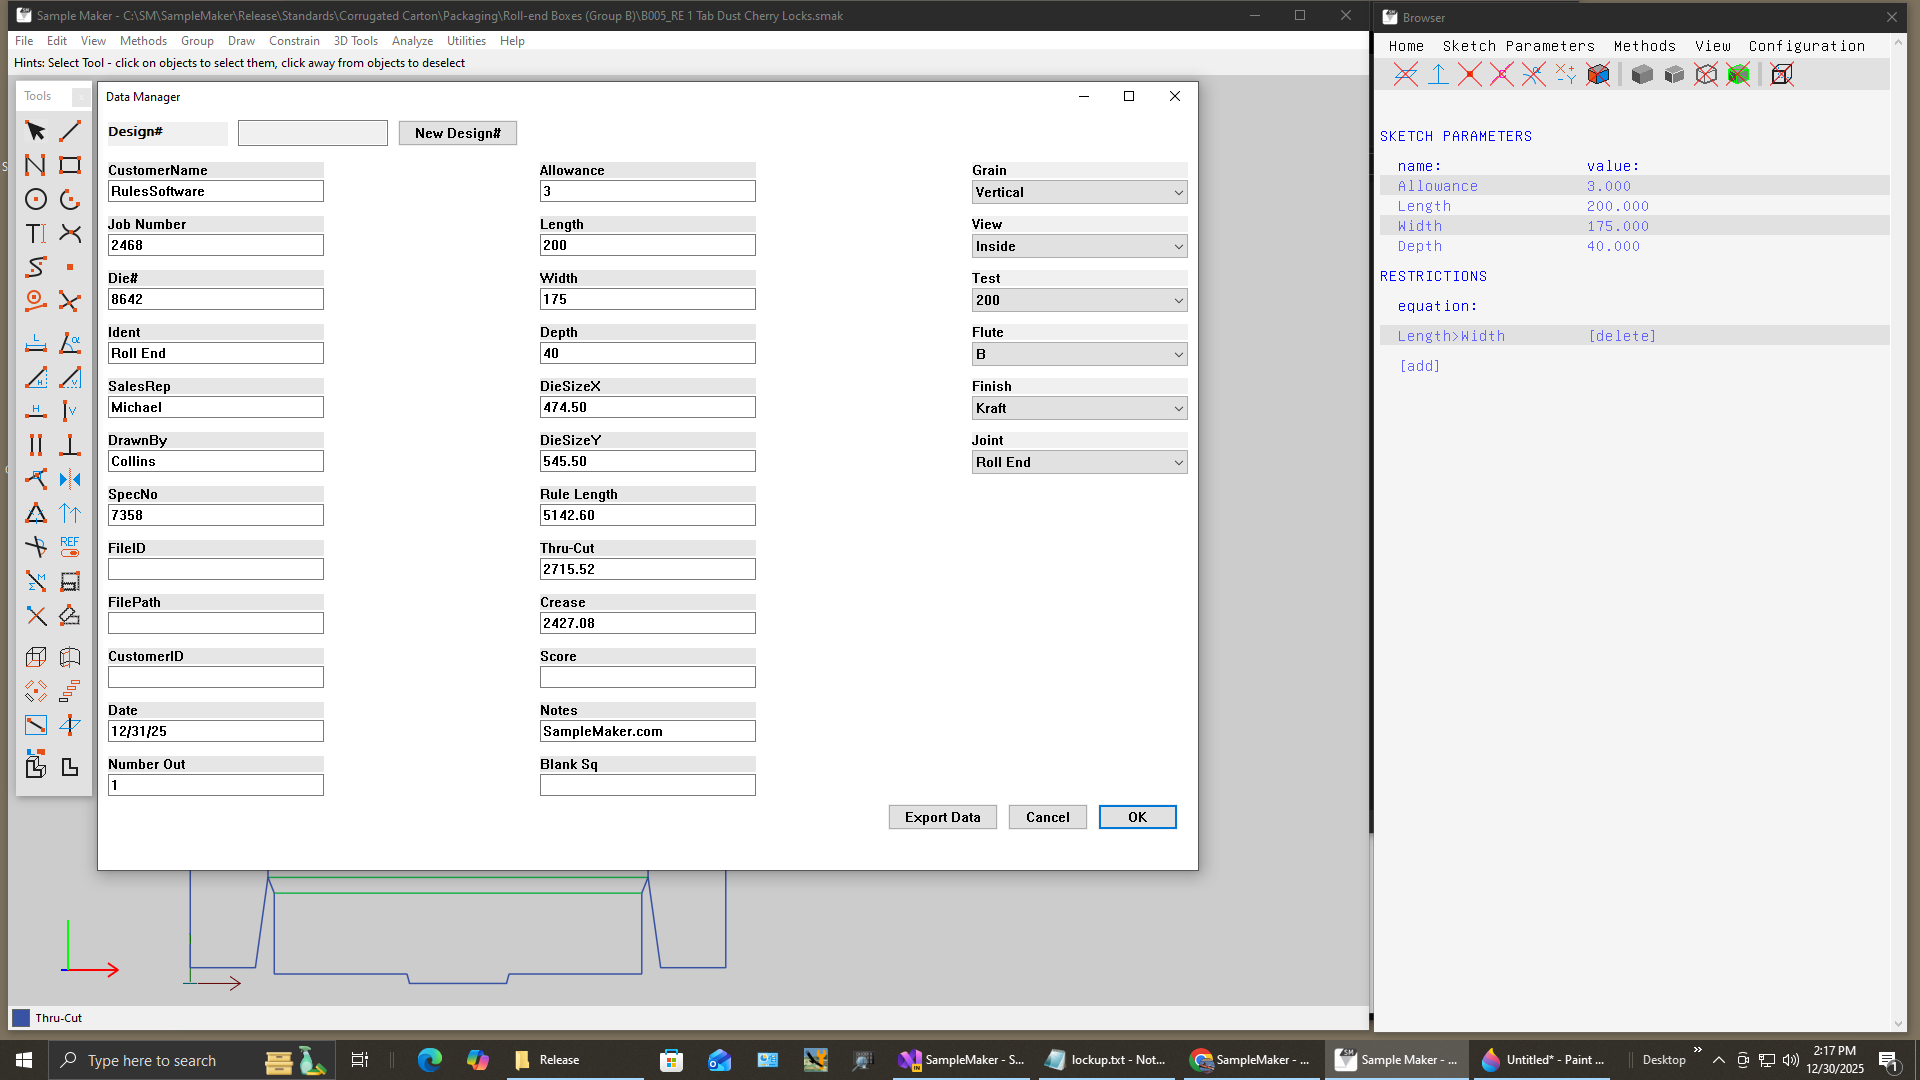Screen dimensions: 1920x1080
Task: Click the [delete] link for Length>Width
Action: (x=1622, y=336)
